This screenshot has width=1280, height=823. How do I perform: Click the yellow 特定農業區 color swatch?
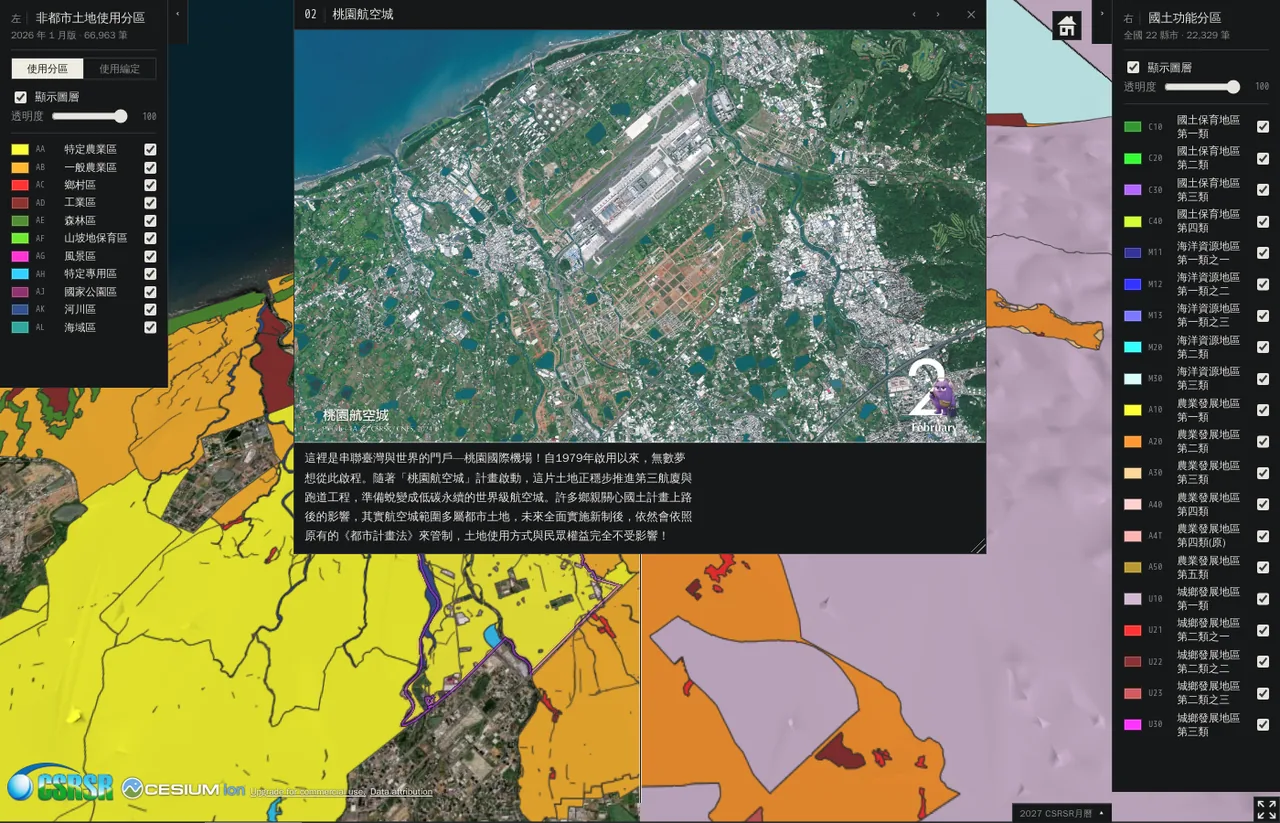[20, 149]
